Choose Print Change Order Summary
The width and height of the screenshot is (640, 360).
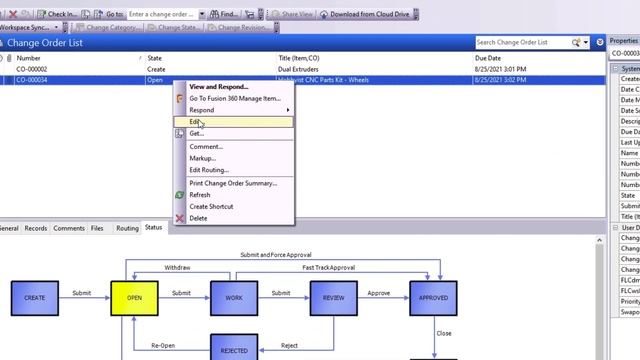[233, 183]
